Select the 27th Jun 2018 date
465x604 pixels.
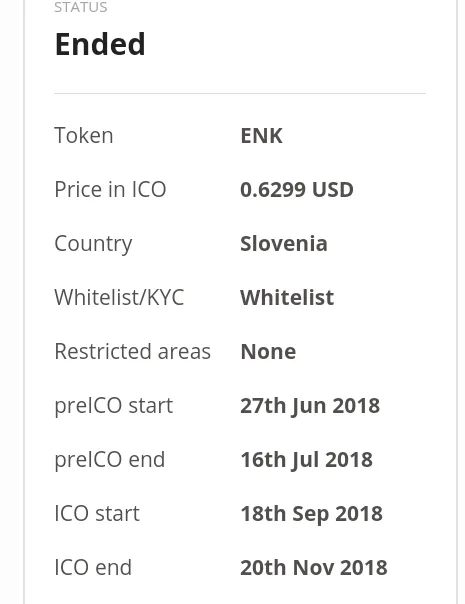pyautogui.click(x=310, y=406)
